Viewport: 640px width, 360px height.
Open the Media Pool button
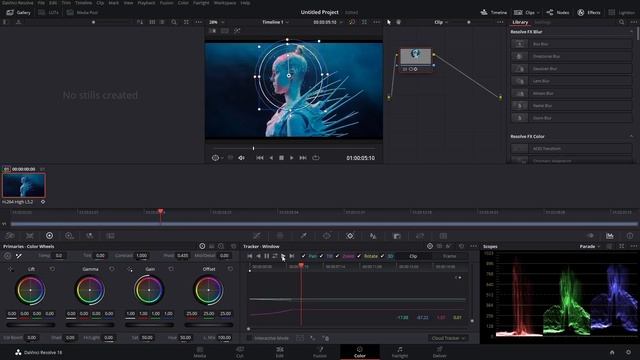tap(82, 13)
